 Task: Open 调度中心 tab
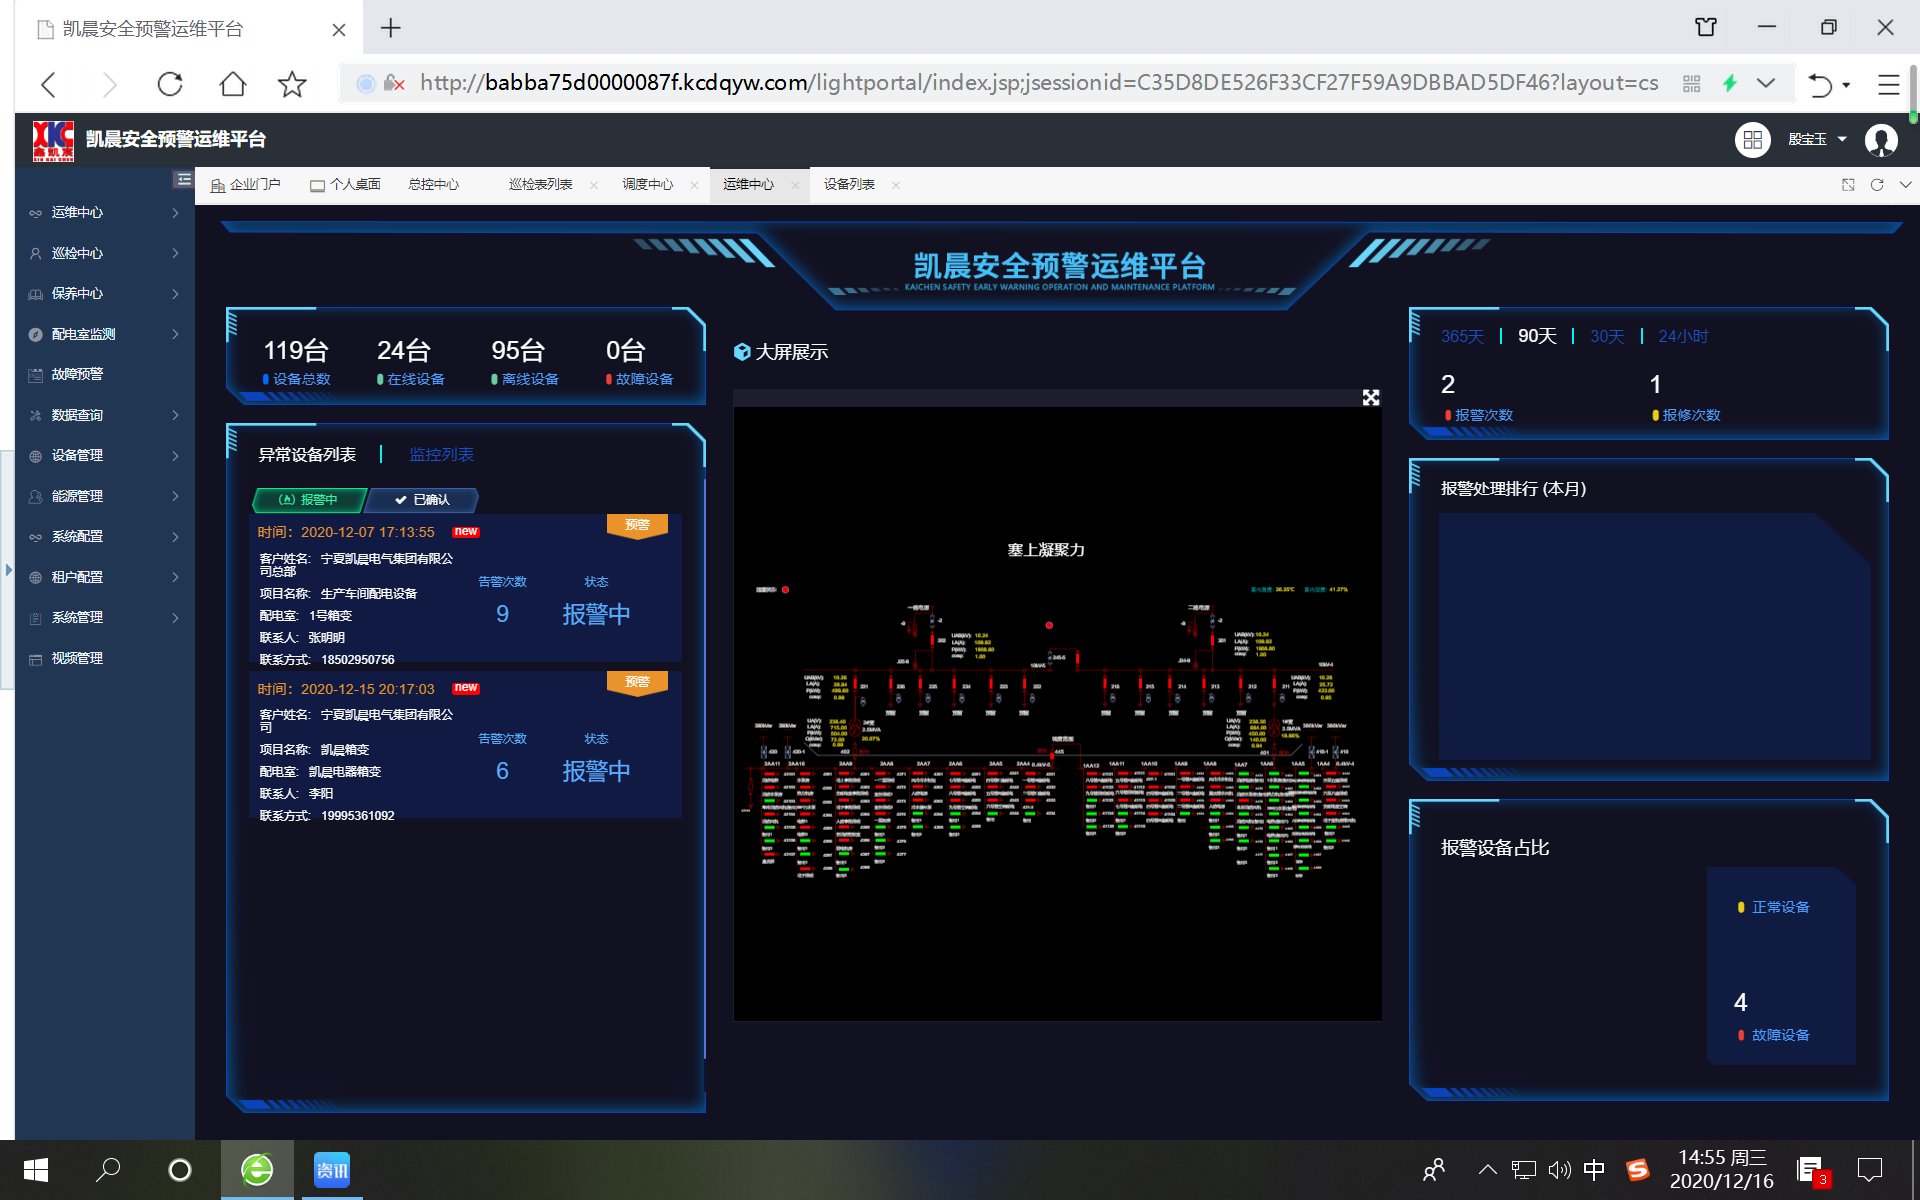click(x=648, y=185)
